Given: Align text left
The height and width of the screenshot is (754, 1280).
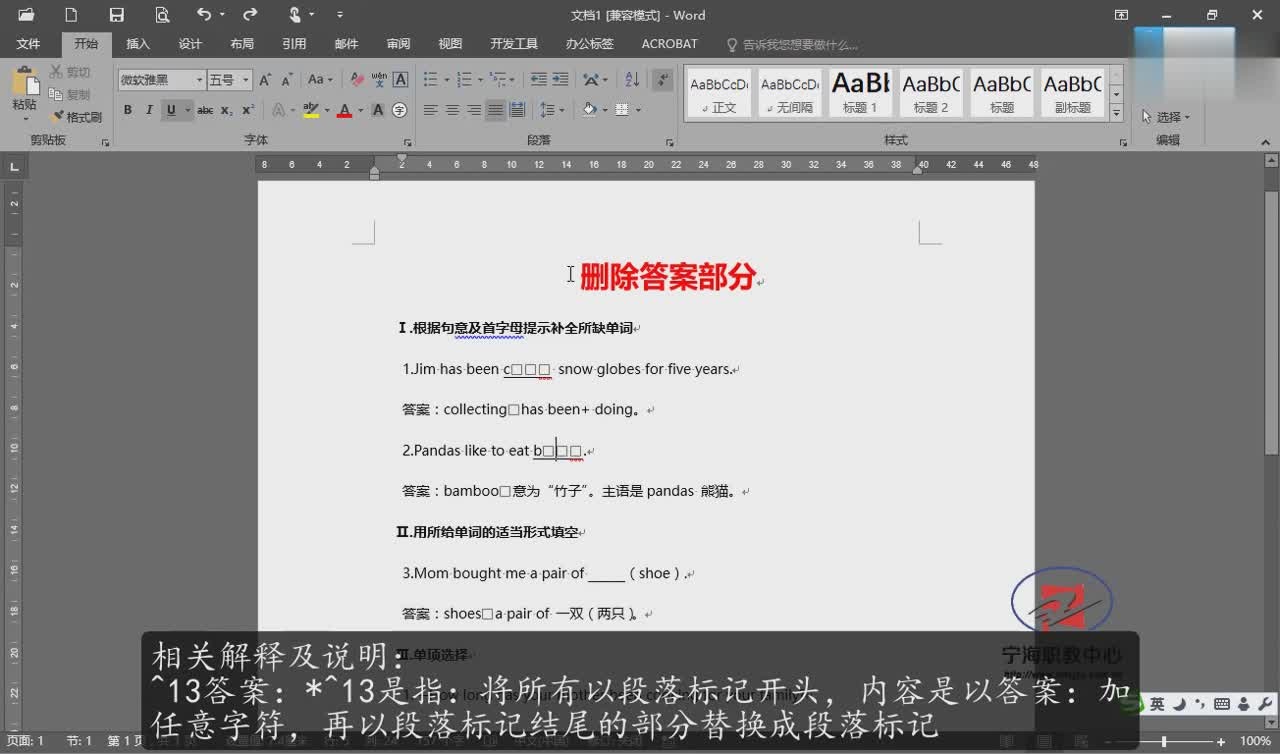Looking at the screenshot, I should [x=431, y=110].
